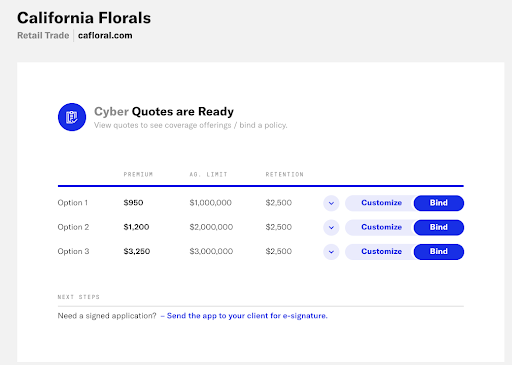The image size is (512, 365).
Task: Click the Ag. Limit column header
Action: coord(208,174)
